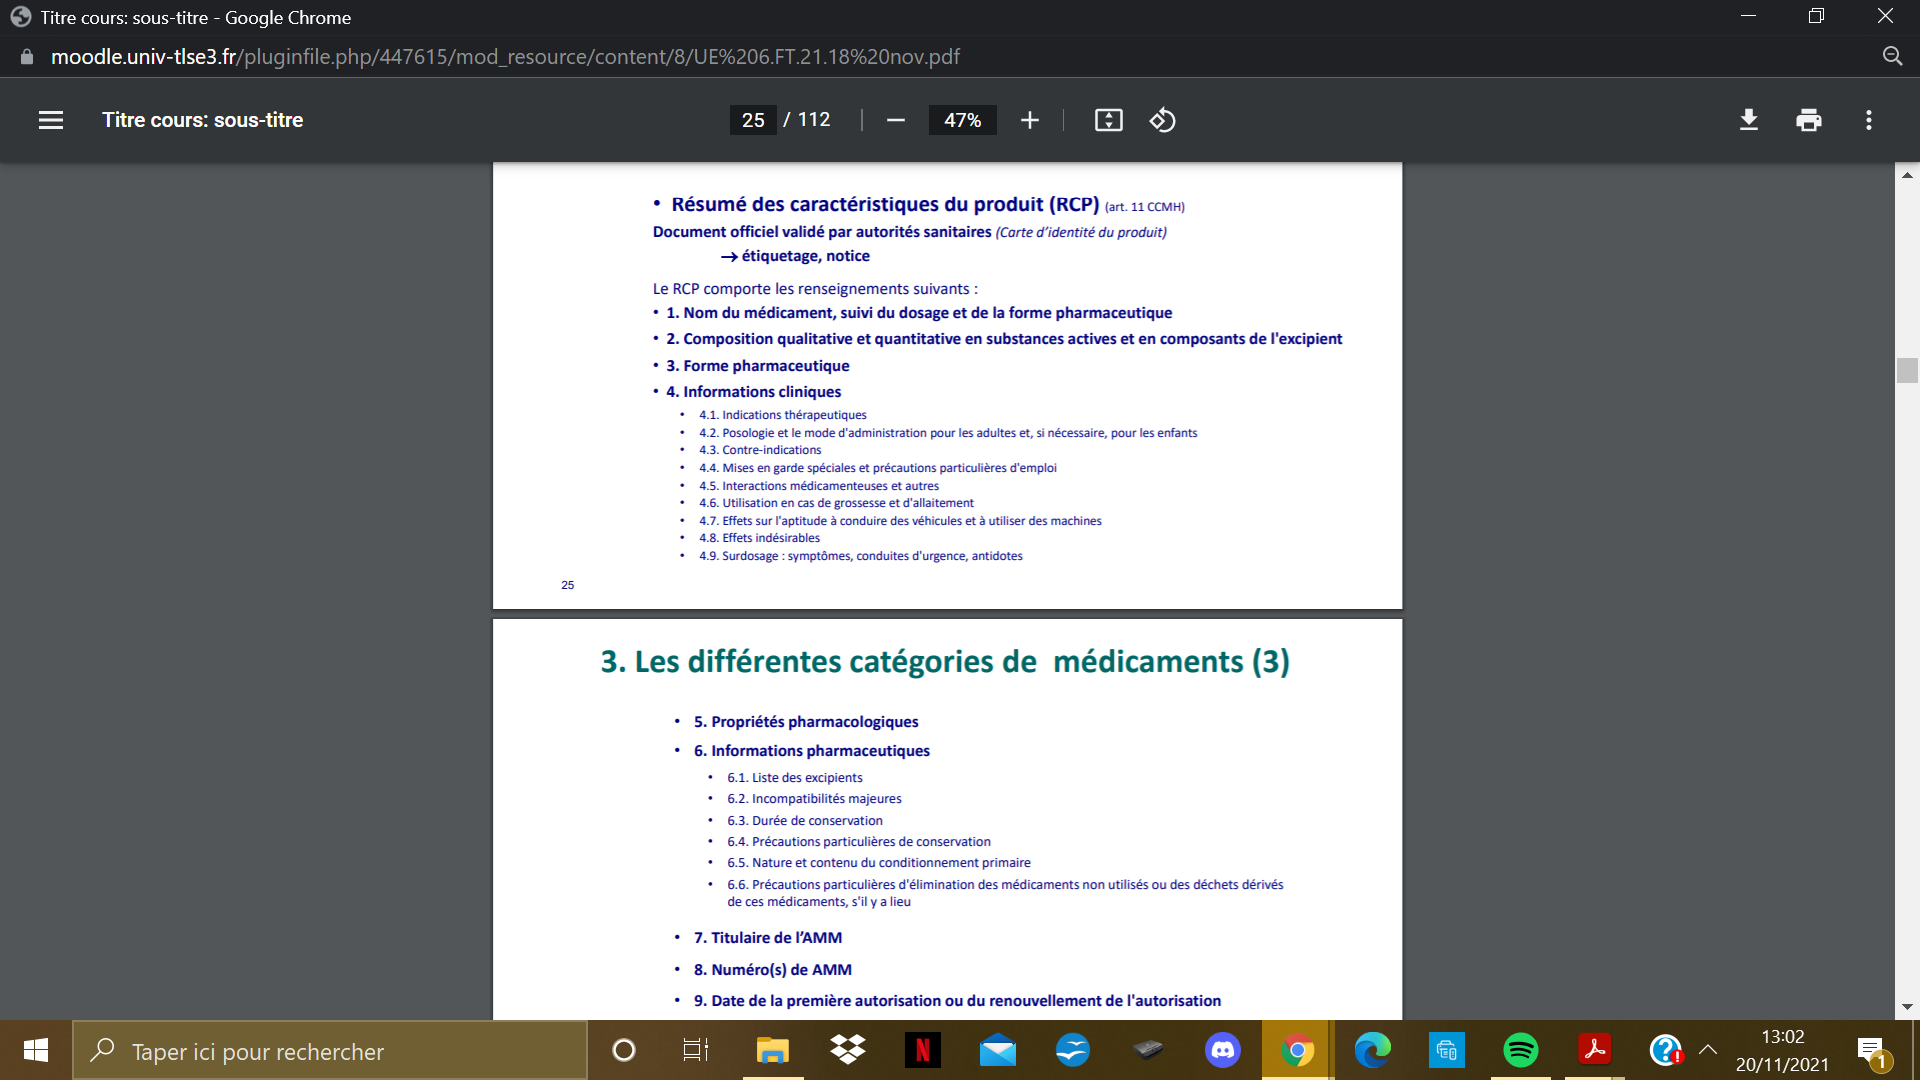Print the PDF document
The image size is (1920, 1080).
click(x=1808, y=120)
